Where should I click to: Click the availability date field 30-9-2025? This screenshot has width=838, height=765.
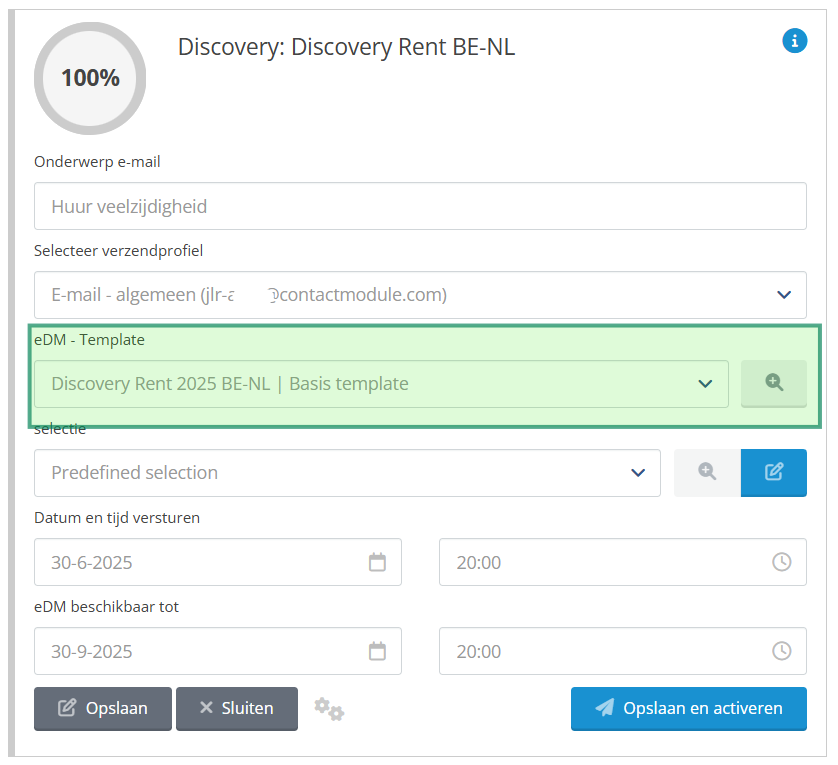coord(218,651)
